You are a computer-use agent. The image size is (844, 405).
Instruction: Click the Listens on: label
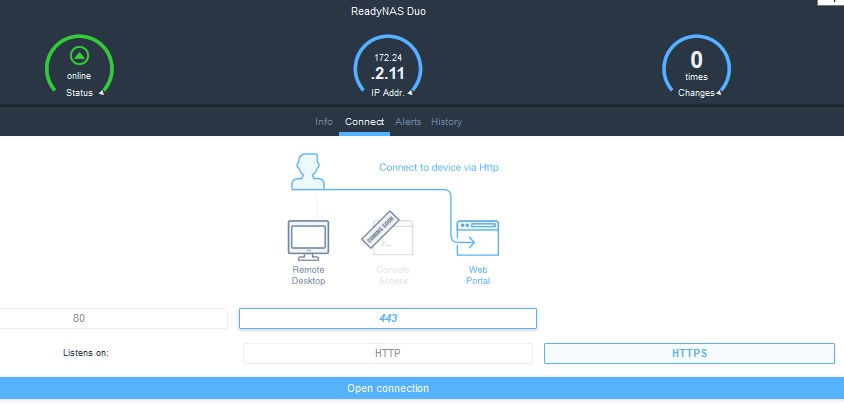pos(86,353)
